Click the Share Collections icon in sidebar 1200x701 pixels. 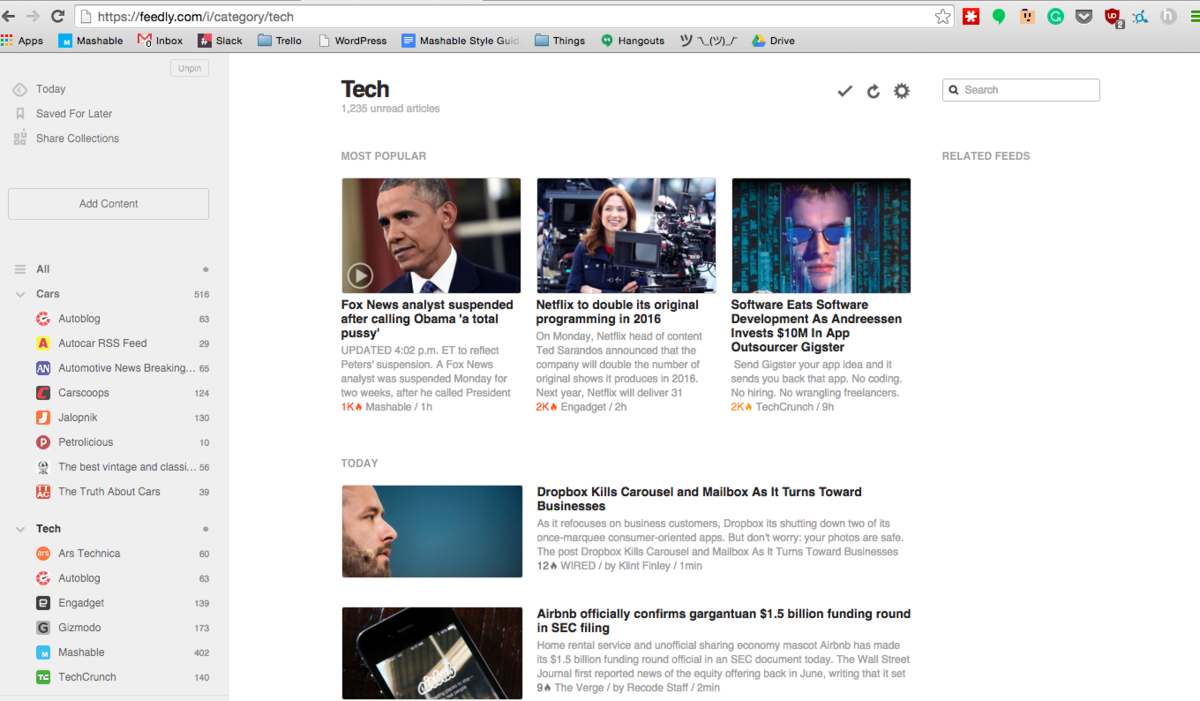(x=20, y=138)
